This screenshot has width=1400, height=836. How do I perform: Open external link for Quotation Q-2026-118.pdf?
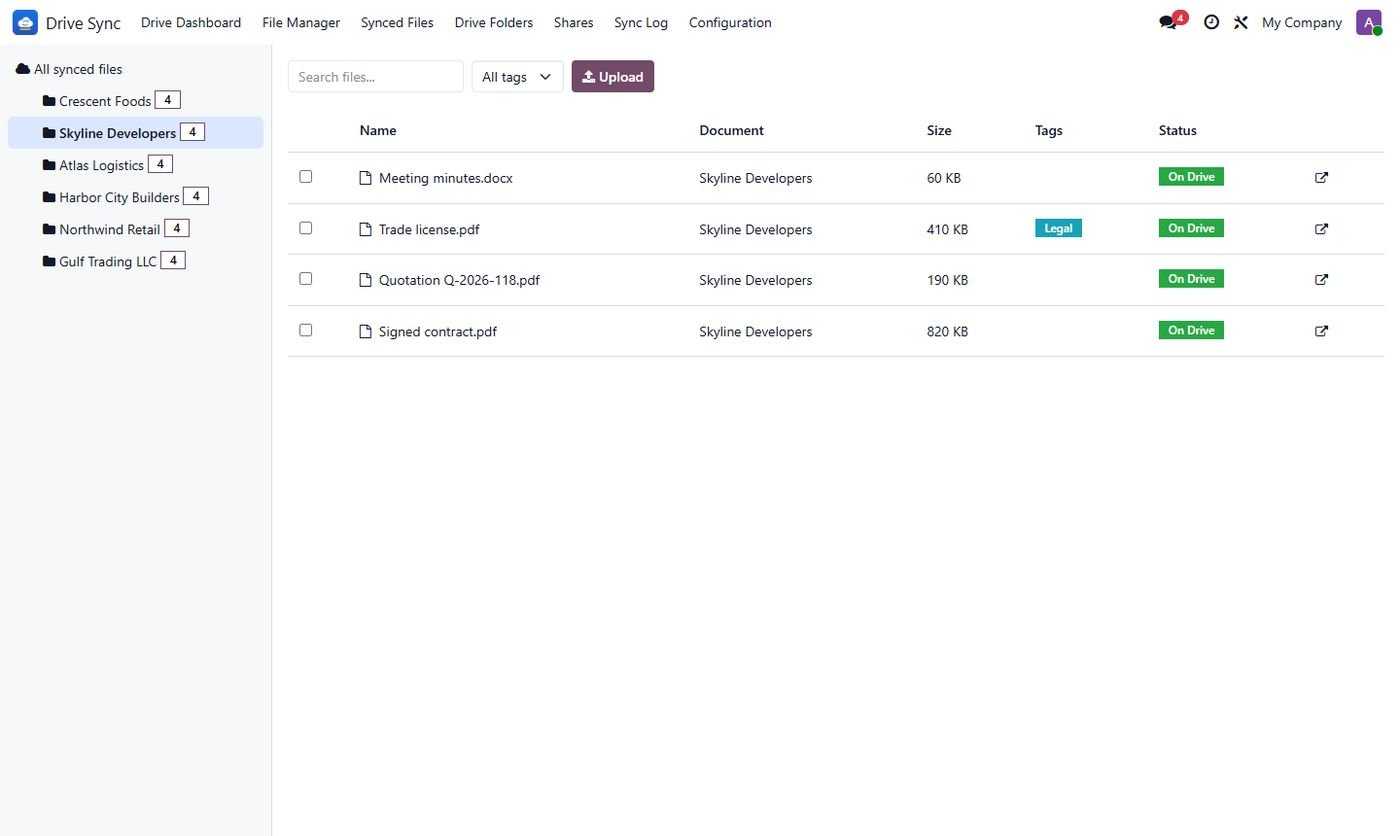click(1321, 280)
